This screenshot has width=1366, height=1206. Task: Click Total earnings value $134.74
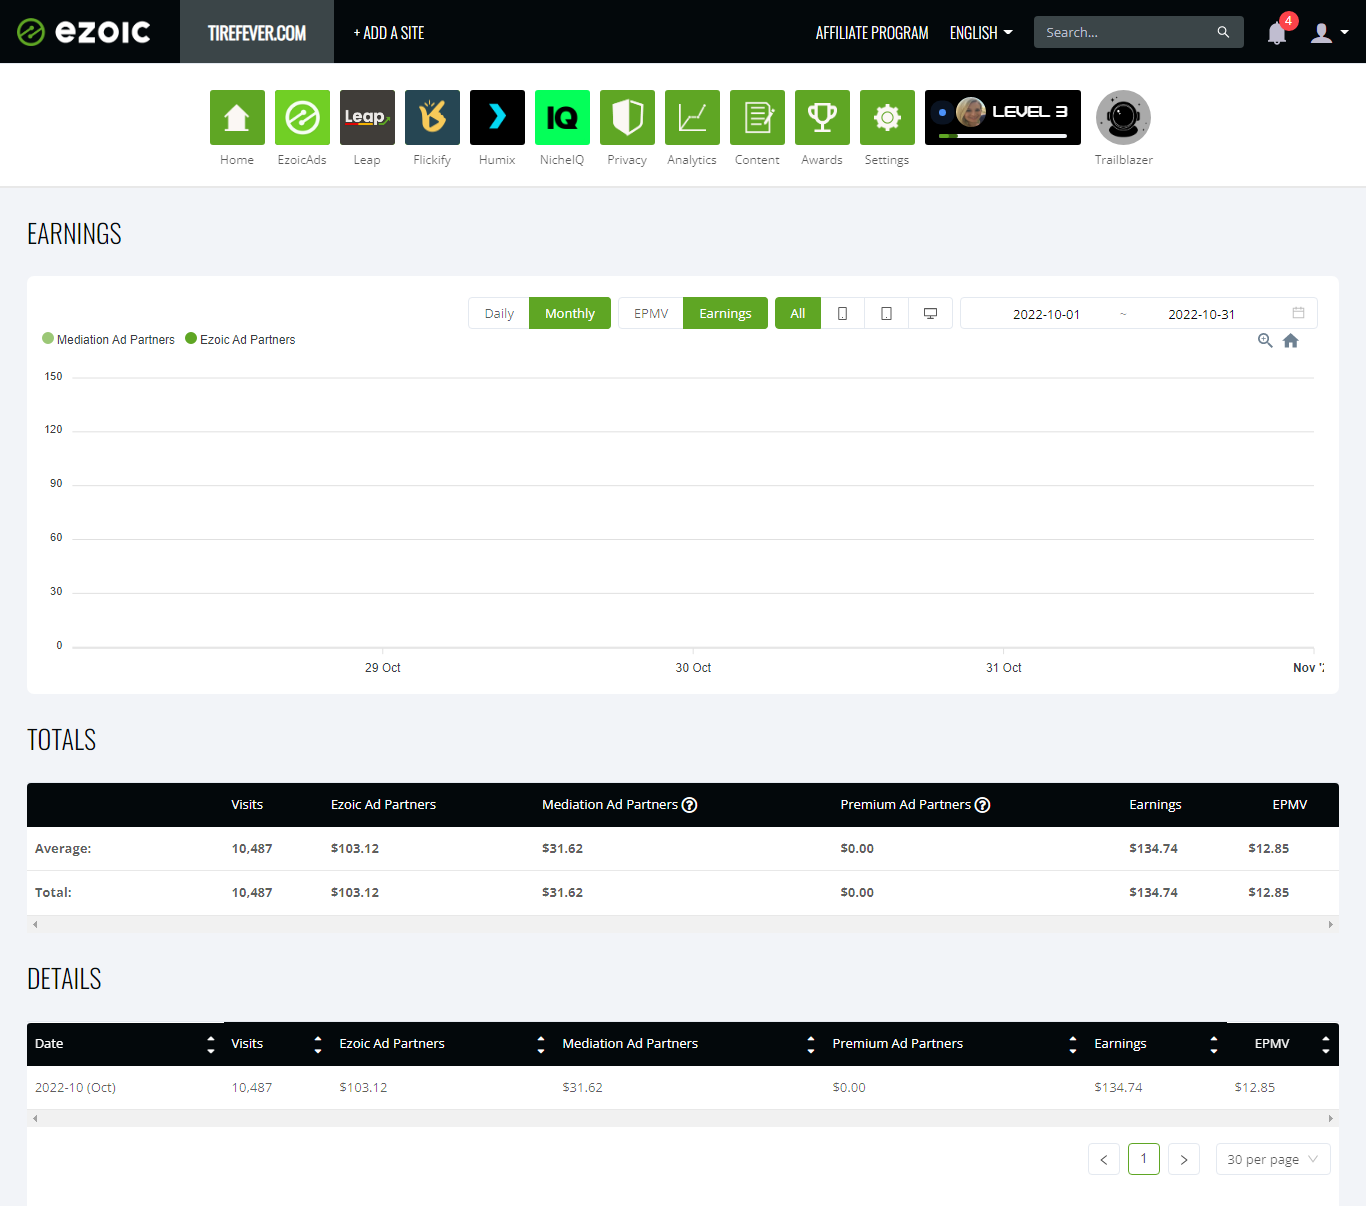[1153, 892]
